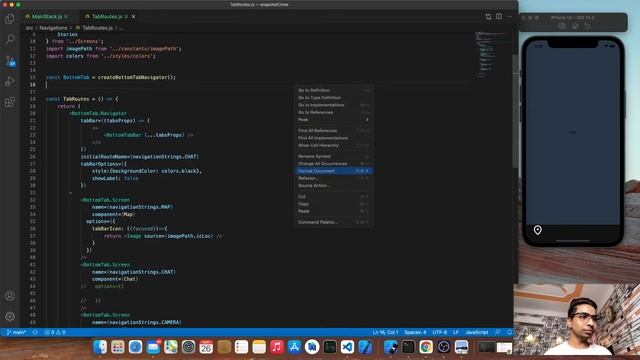
Task: Click the simulator home toolbar icon
Action: click(575, 26)
